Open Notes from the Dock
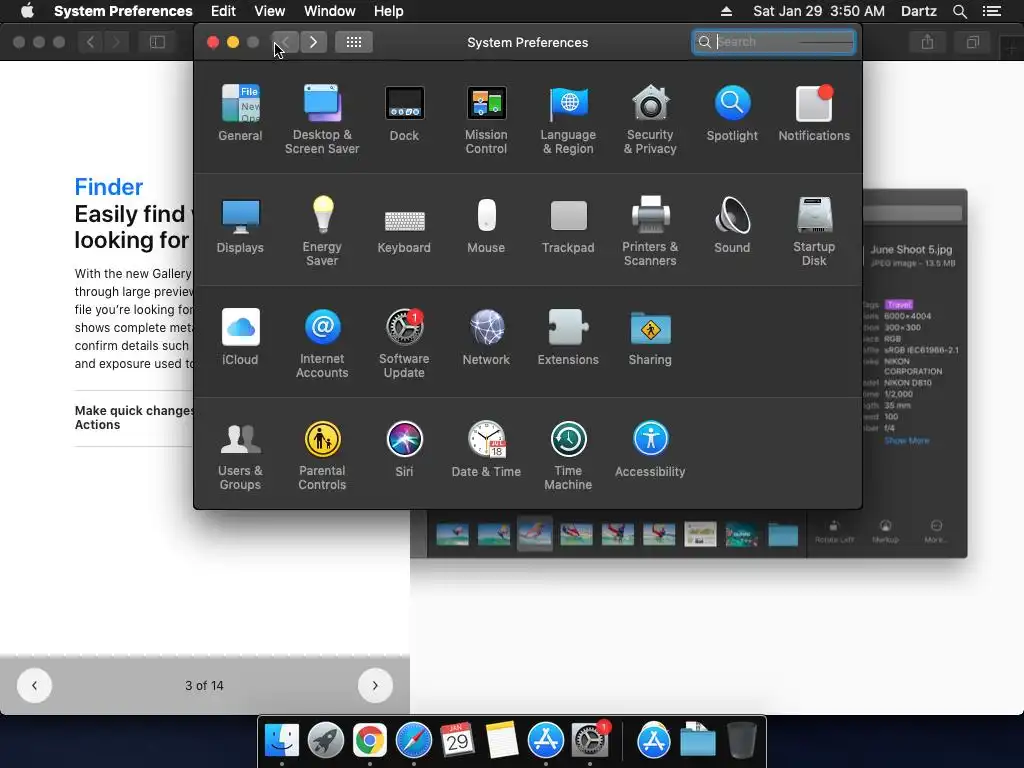The image size is (1024, 768). click(x=502, y=741)
